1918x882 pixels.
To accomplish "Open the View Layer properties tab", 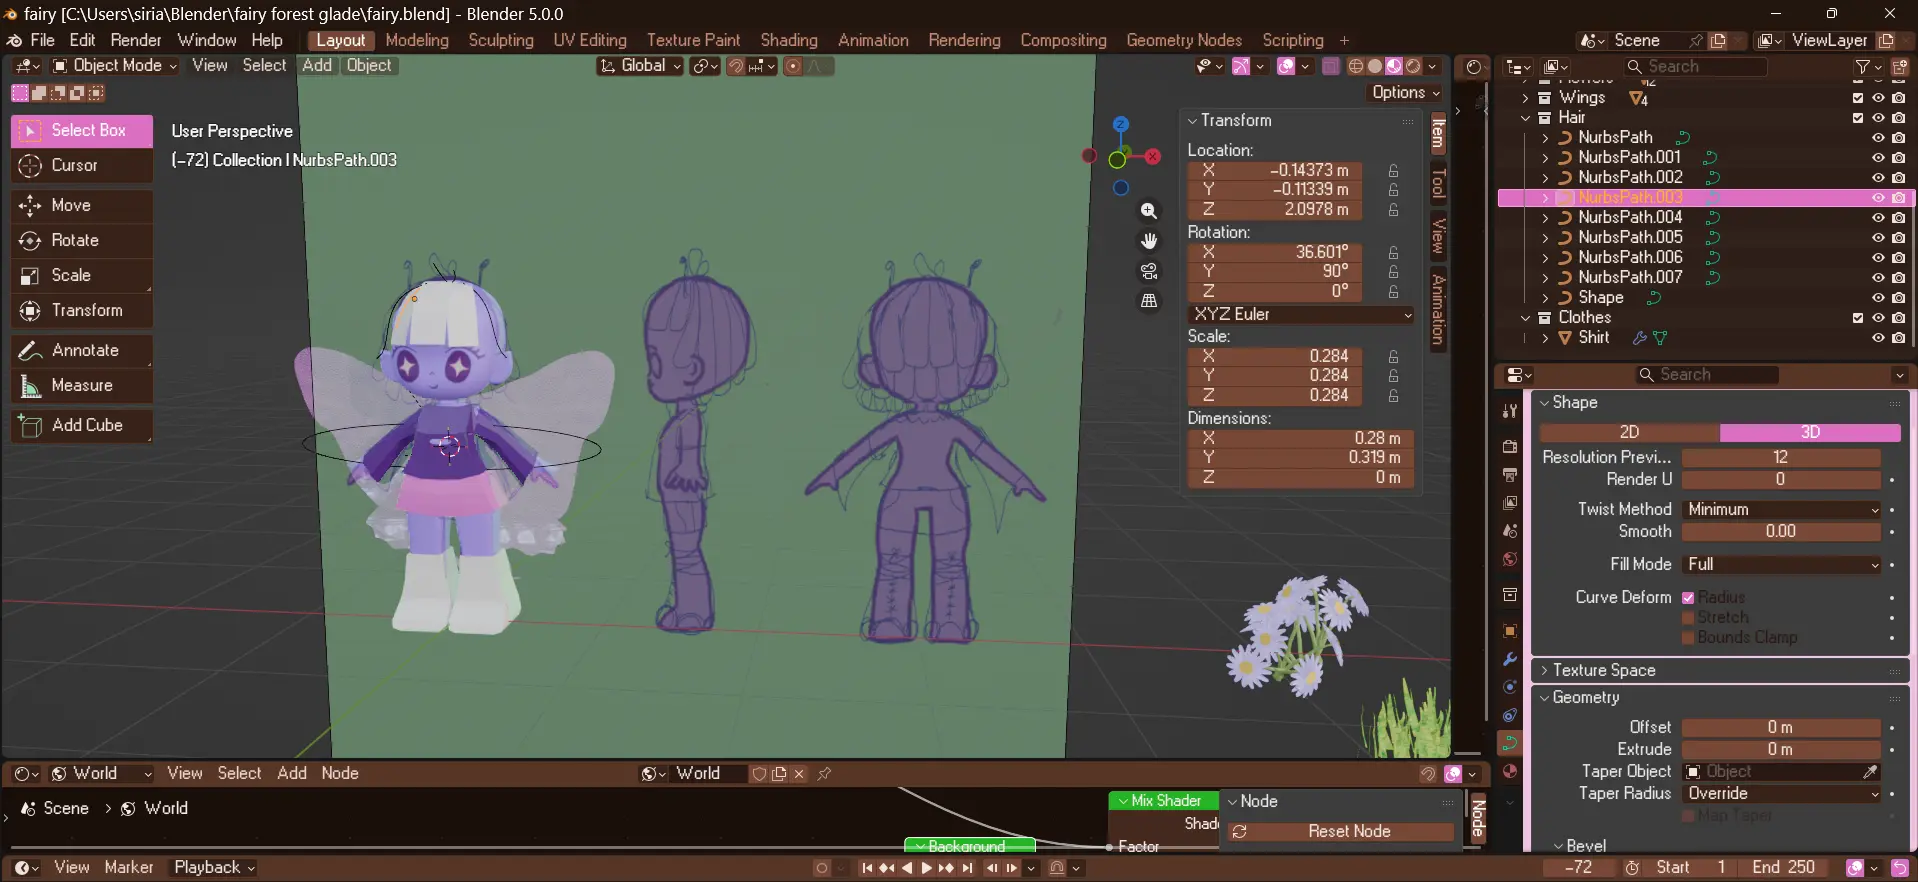I will tap(1510, 502).
